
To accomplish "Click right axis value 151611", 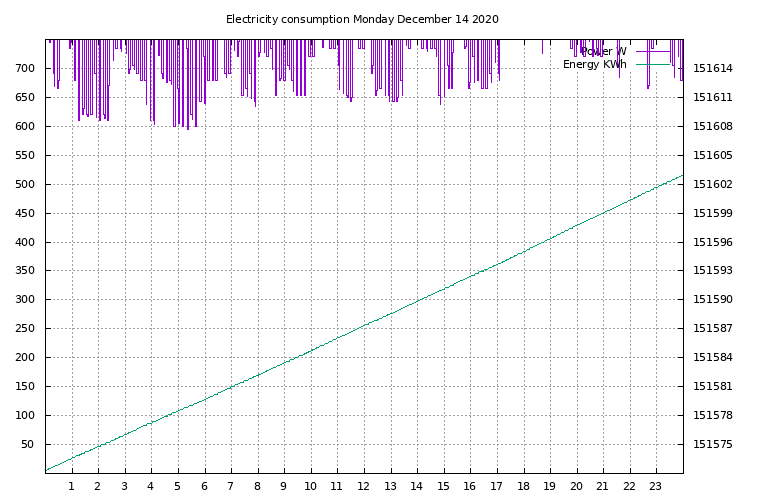I will [x=713, y=97].
